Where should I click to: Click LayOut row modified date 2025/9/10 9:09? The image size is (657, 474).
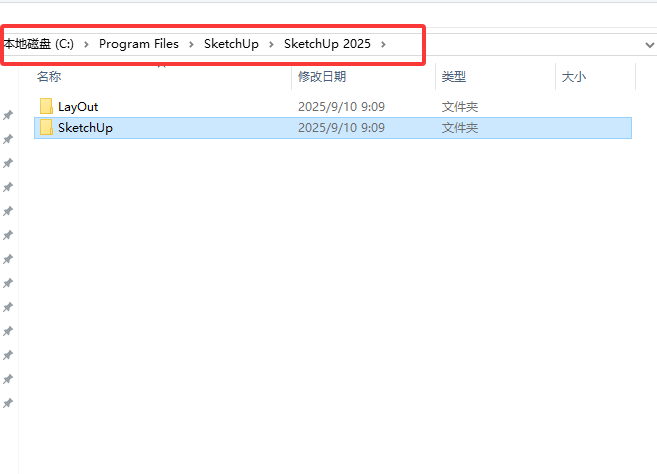pyautogui.click(x=341, y=107)
